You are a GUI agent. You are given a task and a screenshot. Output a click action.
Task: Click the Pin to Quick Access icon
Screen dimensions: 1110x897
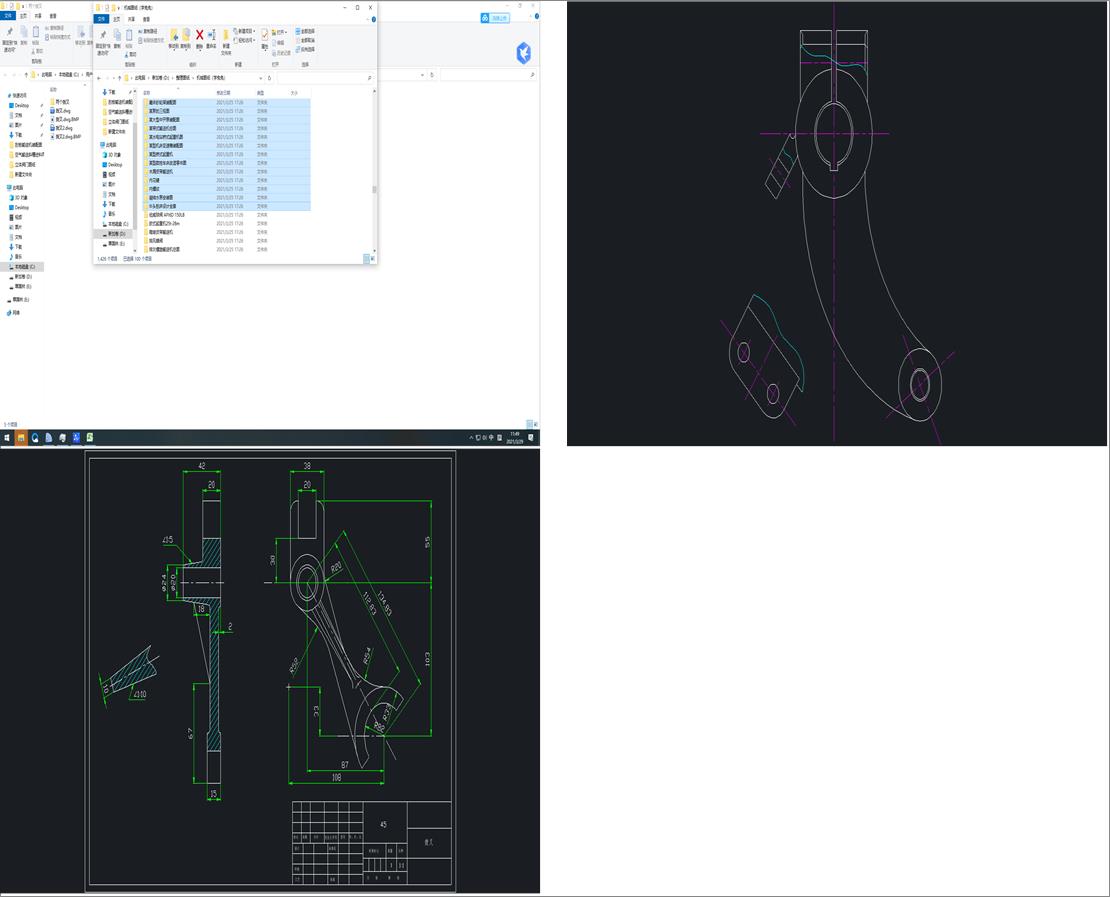coord(103,37)
